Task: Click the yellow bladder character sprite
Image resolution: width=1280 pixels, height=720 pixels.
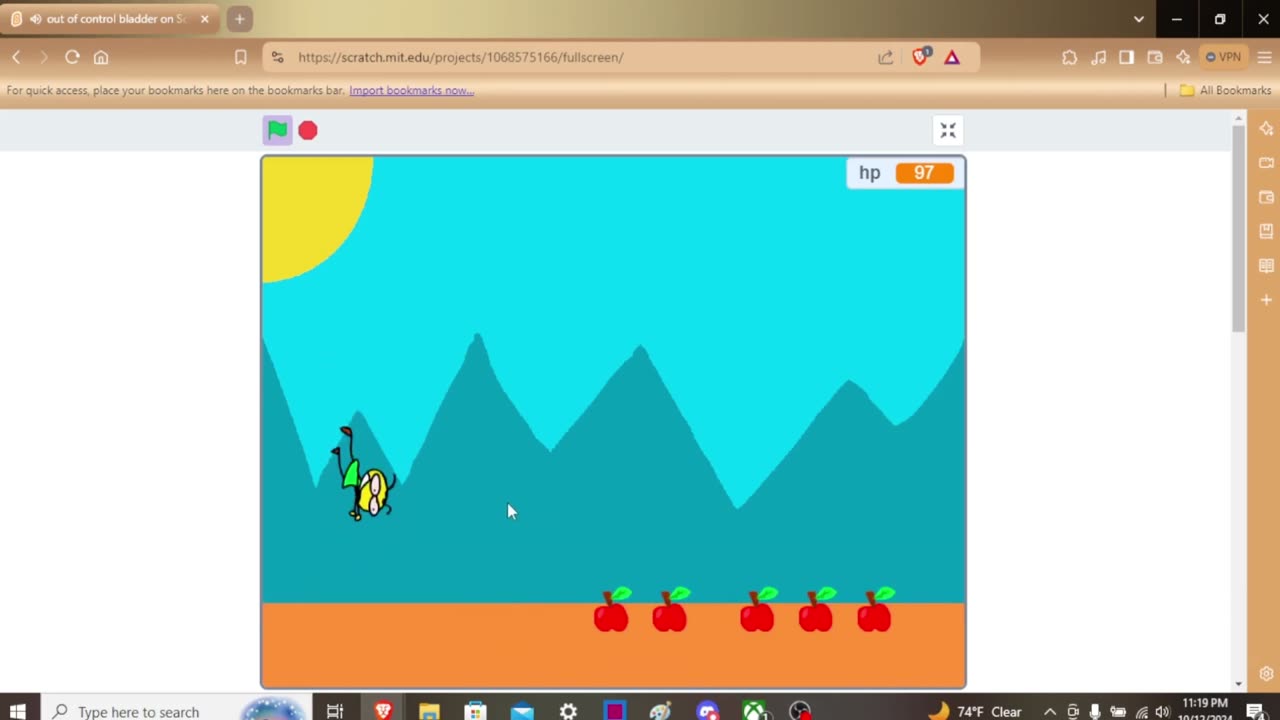Action: (363, 475)
